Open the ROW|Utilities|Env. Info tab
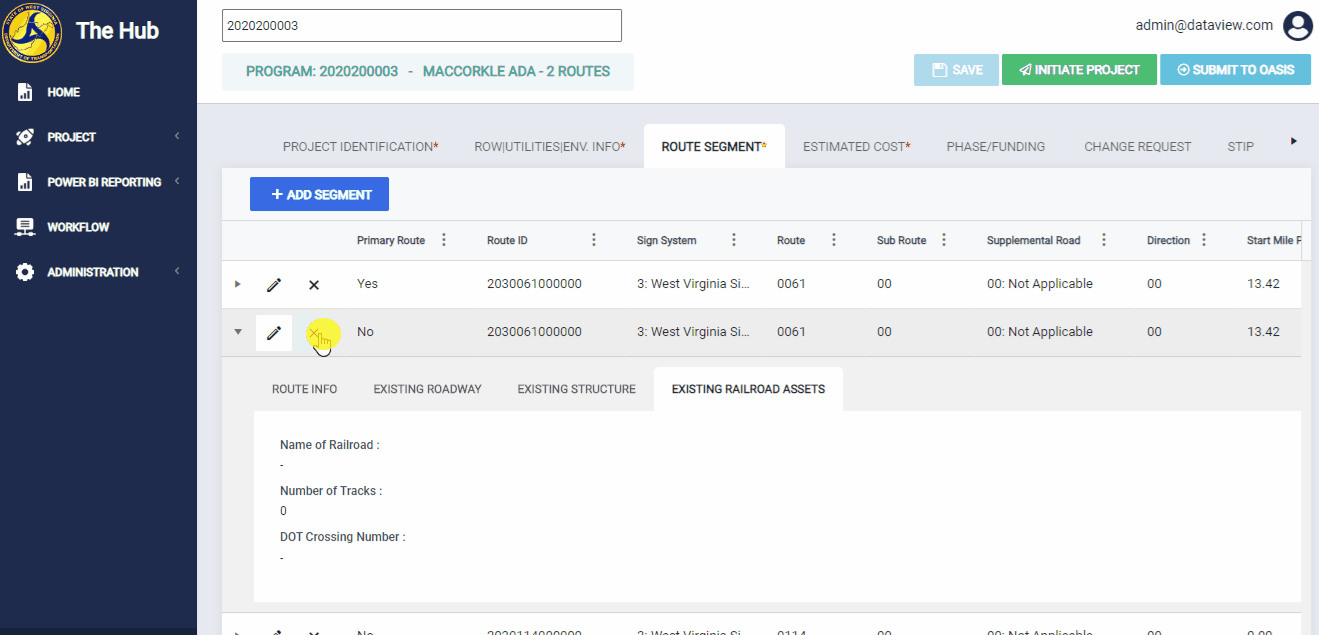 (x=550, y=146)
